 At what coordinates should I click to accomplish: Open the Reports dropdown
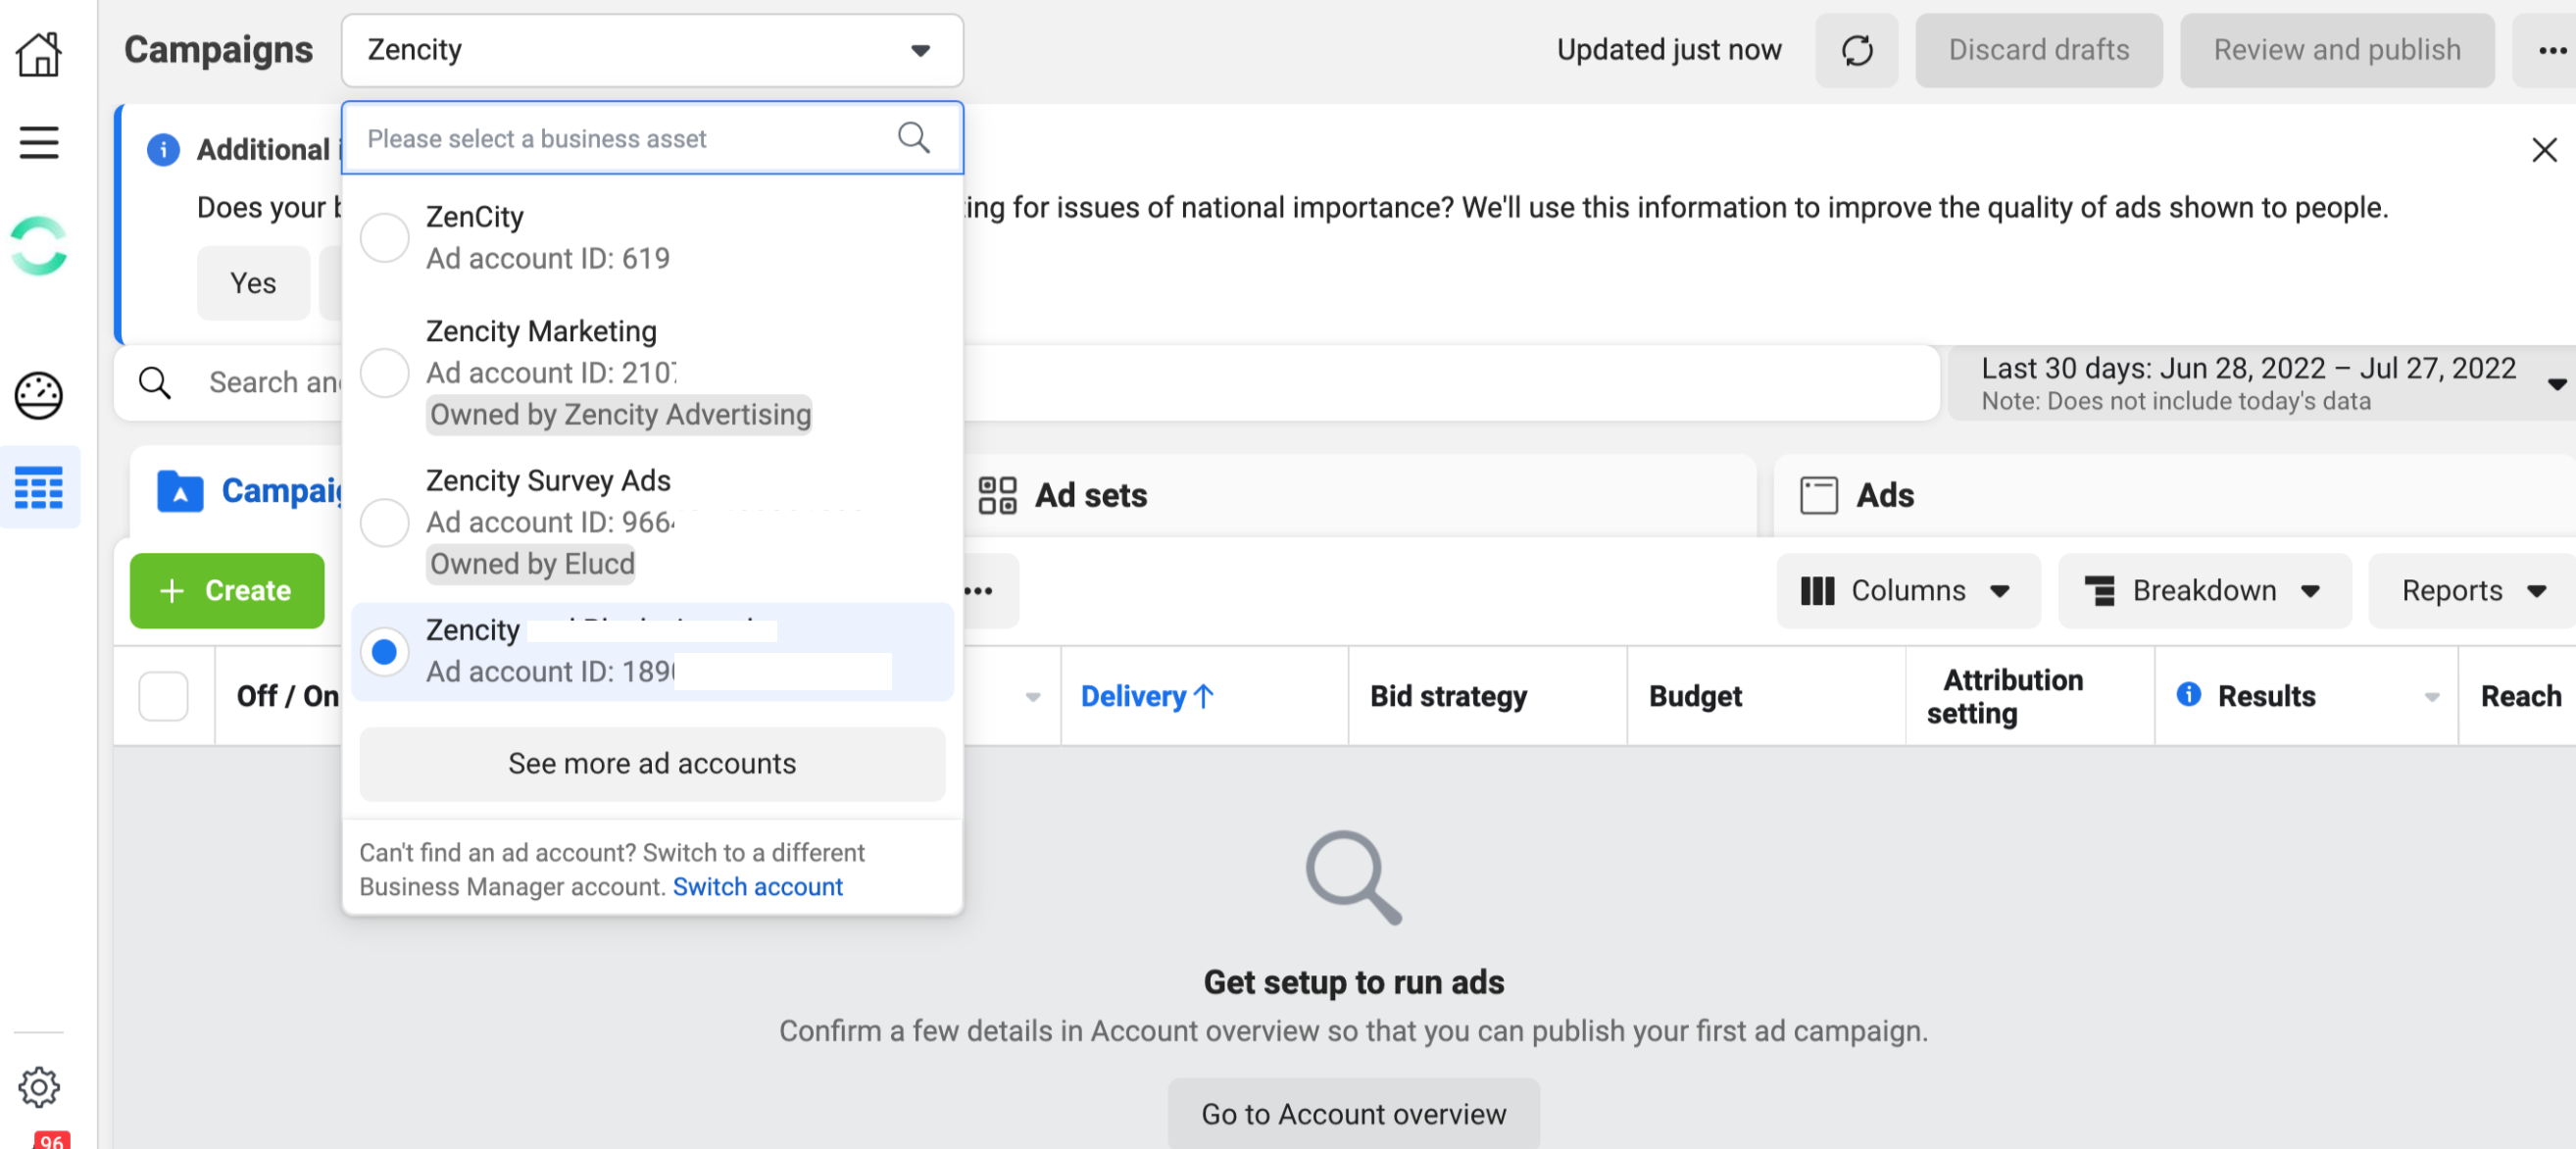pos(2470,591)
